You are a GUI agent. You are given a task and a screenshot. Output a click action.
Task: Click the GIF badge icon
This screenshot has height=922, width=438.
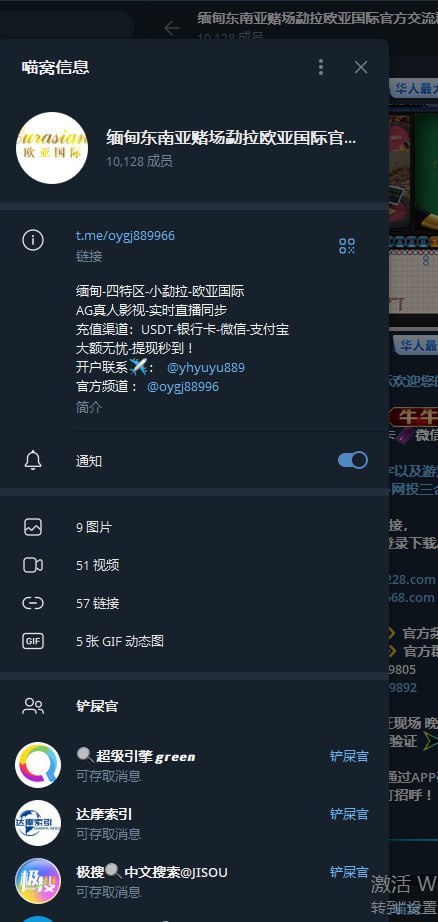point(33,641)
